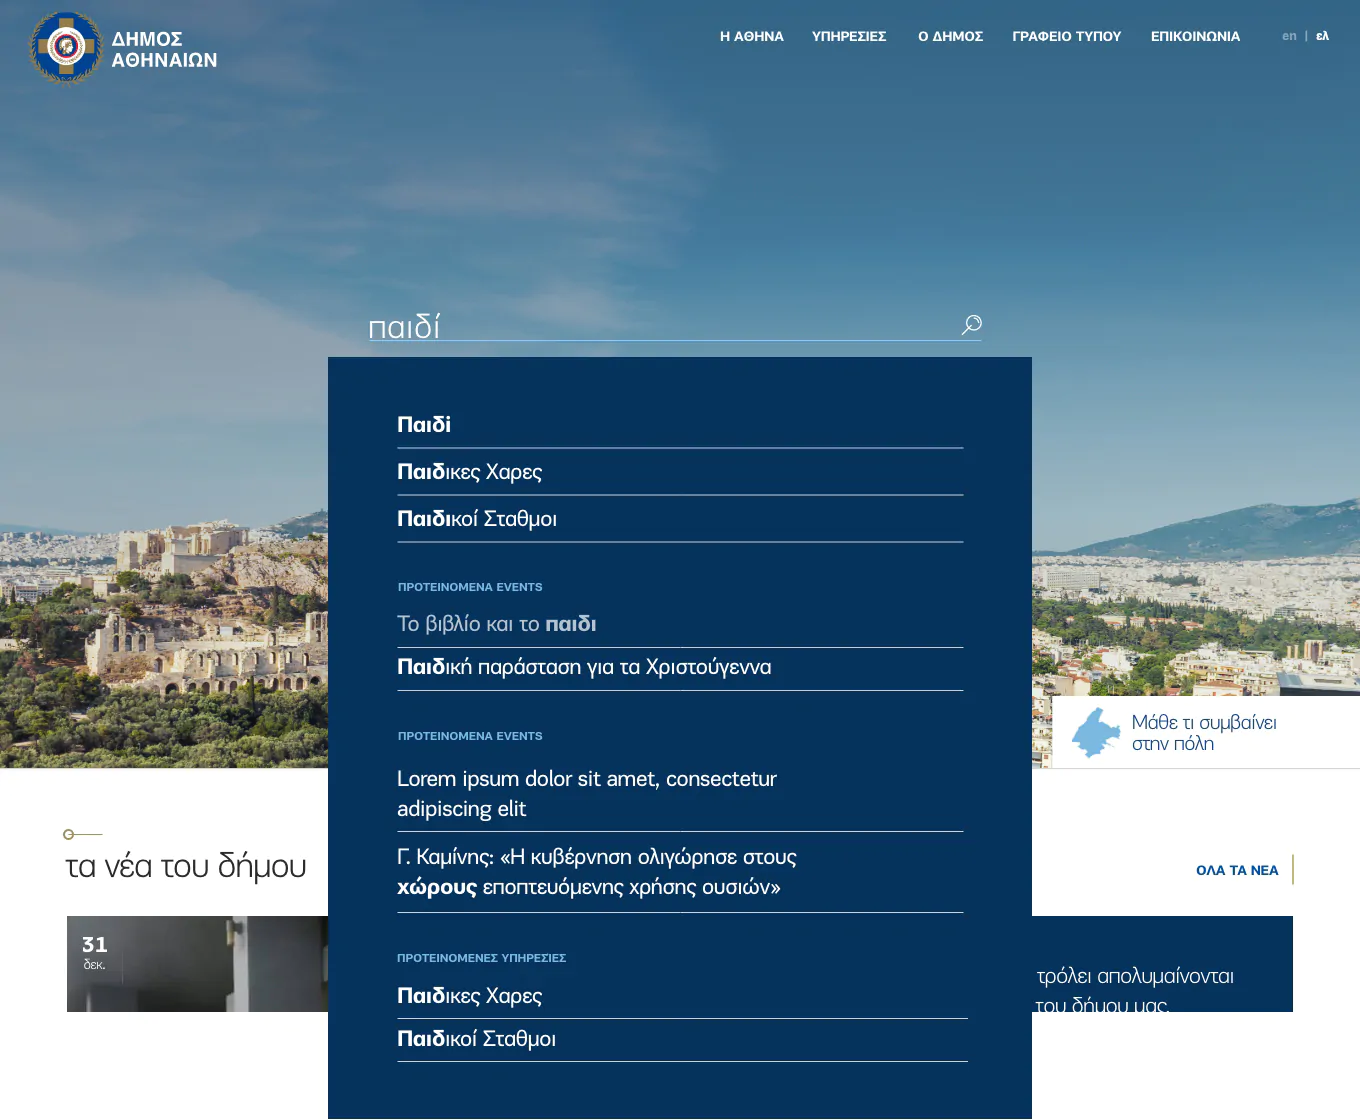Open the ΓΡΑΦΕΙΟ ΤΥΠΟΥ menu
Screen dimensions: 1360x1120
pos(1067,36)
